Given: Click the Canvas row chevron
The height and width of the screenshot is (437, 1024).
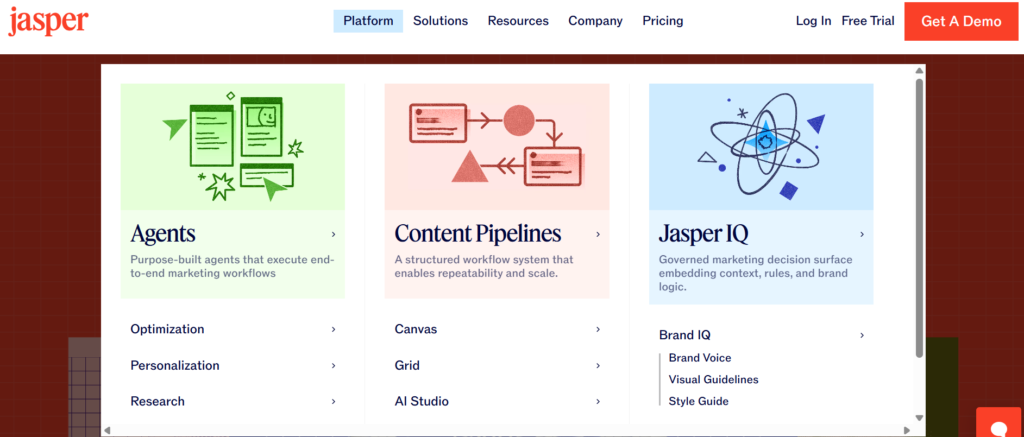Looking at the screenshot, I should (598, 329).
